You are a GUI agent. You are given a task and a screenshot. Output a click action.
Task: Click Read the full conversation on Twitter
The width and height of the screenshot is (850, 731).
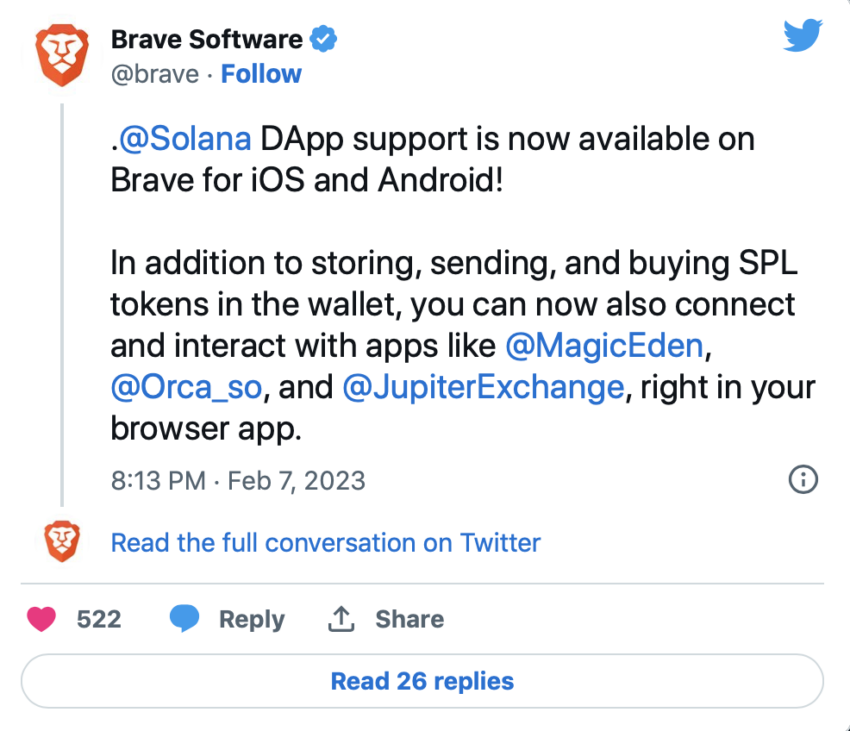pos(326,543)
